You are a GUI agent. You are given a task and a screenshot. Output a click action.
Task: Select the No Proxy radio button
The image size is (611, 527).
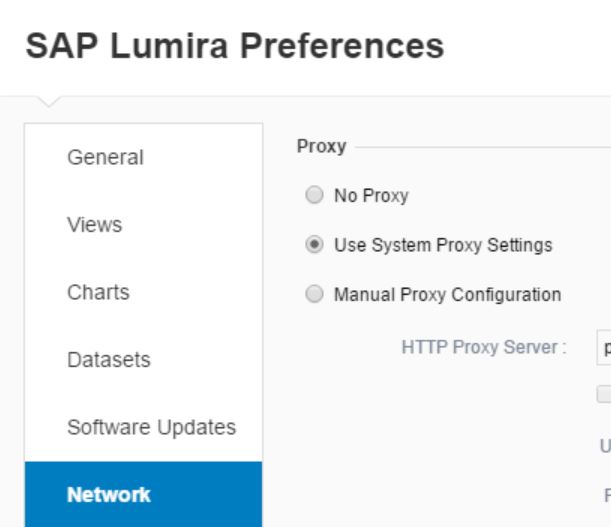point(314,195)
